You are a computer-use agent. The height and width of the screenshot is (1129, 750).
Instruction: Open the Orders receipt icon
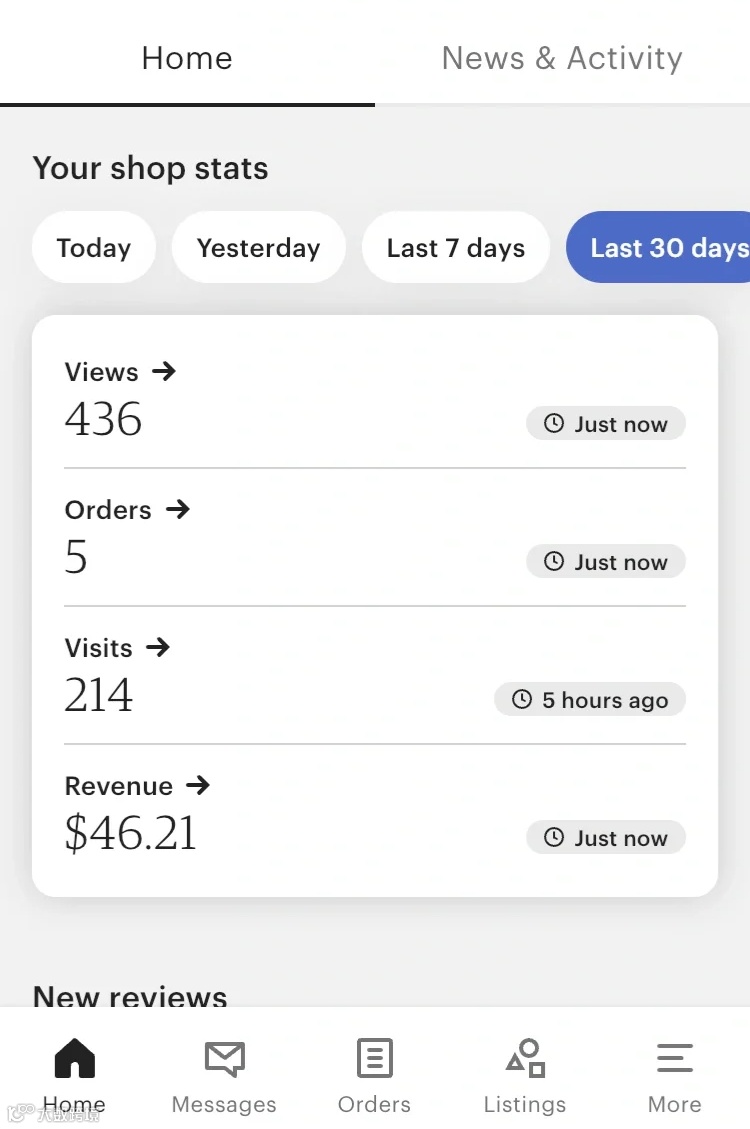374,1058
